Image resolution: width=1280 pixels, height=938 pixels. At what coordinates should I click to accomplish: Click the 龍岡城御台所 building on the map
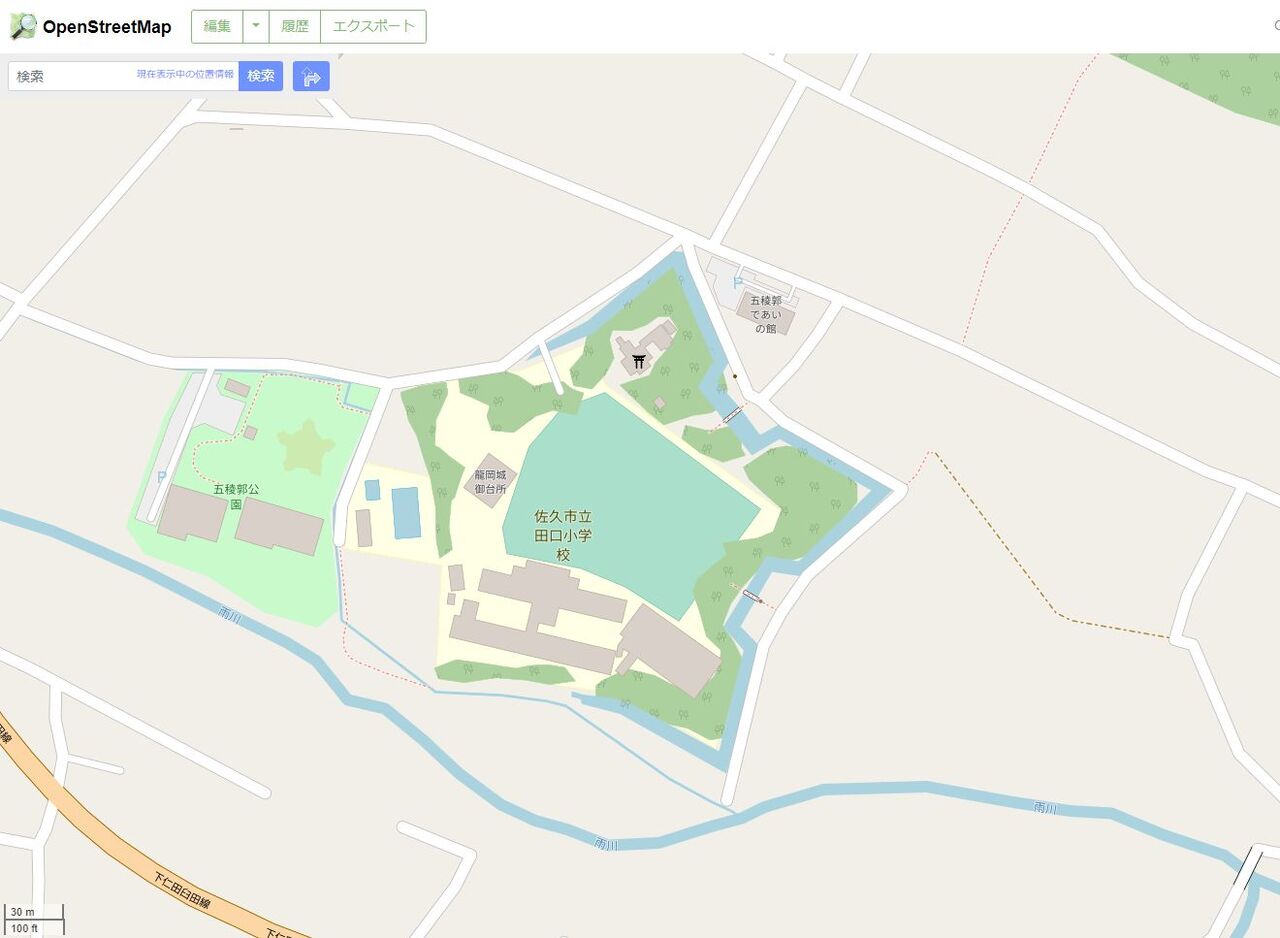tap(490, 481)
